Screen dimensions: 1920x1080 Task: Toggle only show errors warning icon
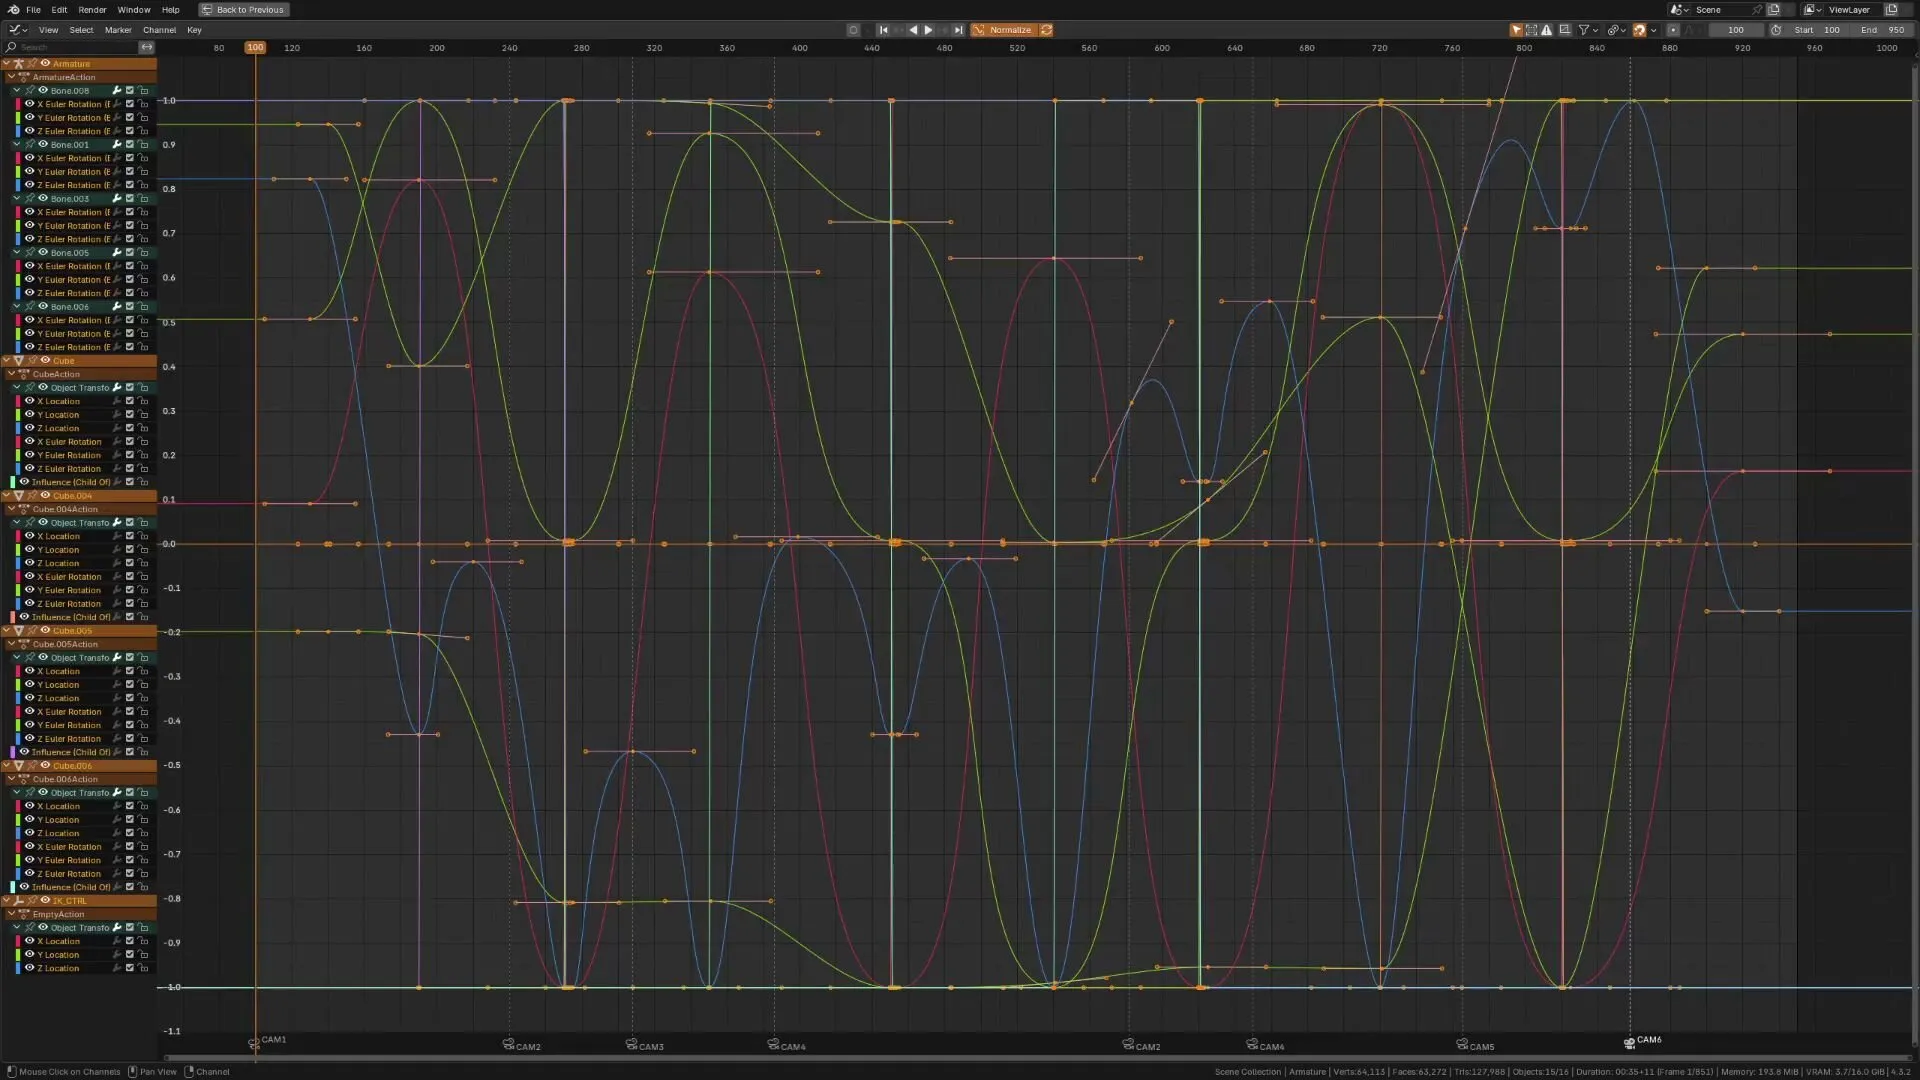tap(1547, 30)
